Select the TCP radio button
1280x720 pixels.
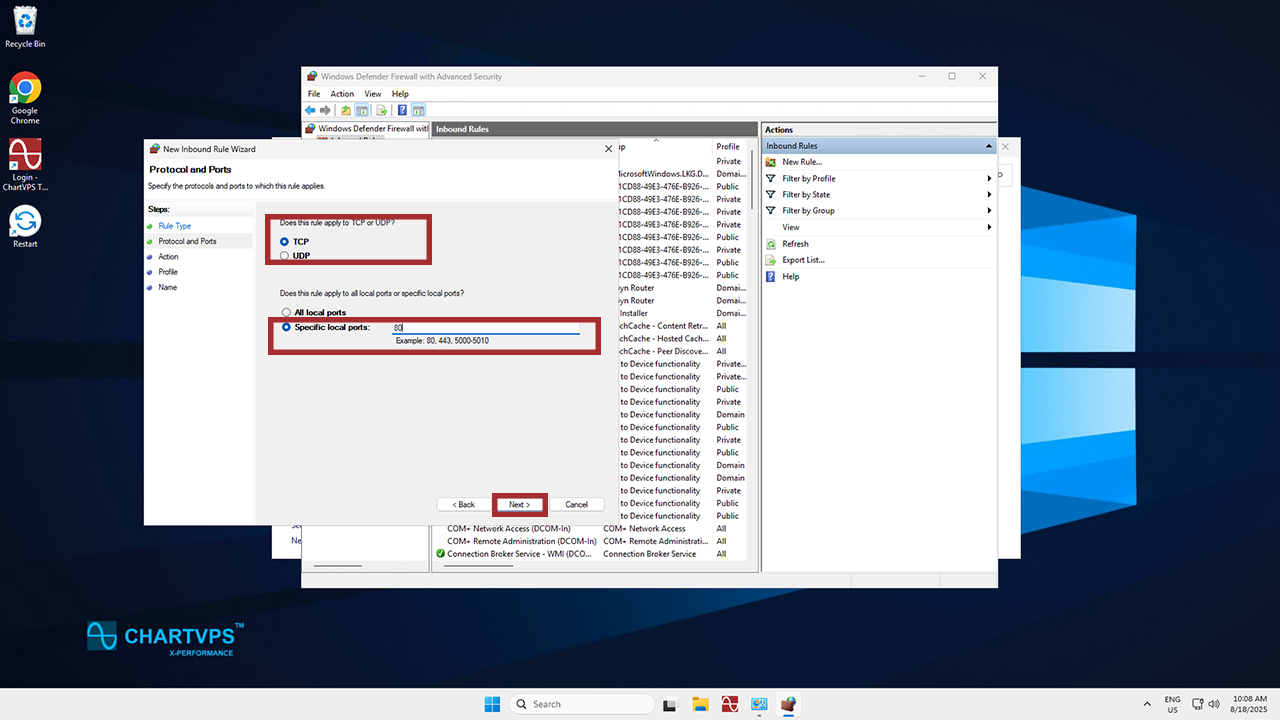[285, 242]
